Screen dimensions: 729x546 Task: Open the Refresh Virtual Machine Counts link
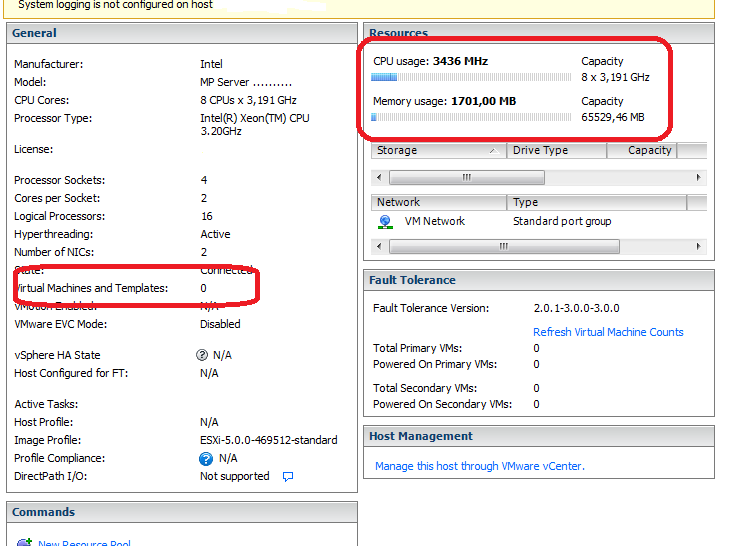coord(608,332)
